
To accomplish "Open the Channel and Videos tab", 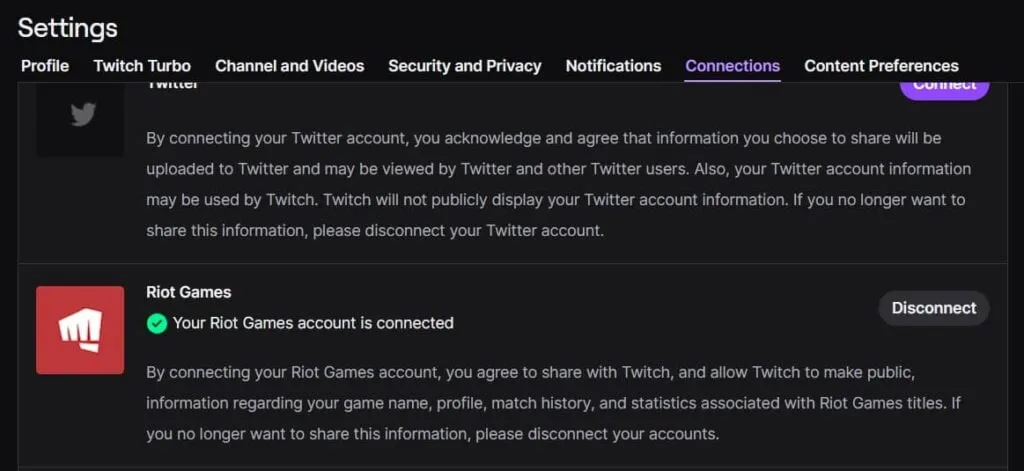I will [x=289, y=66].
